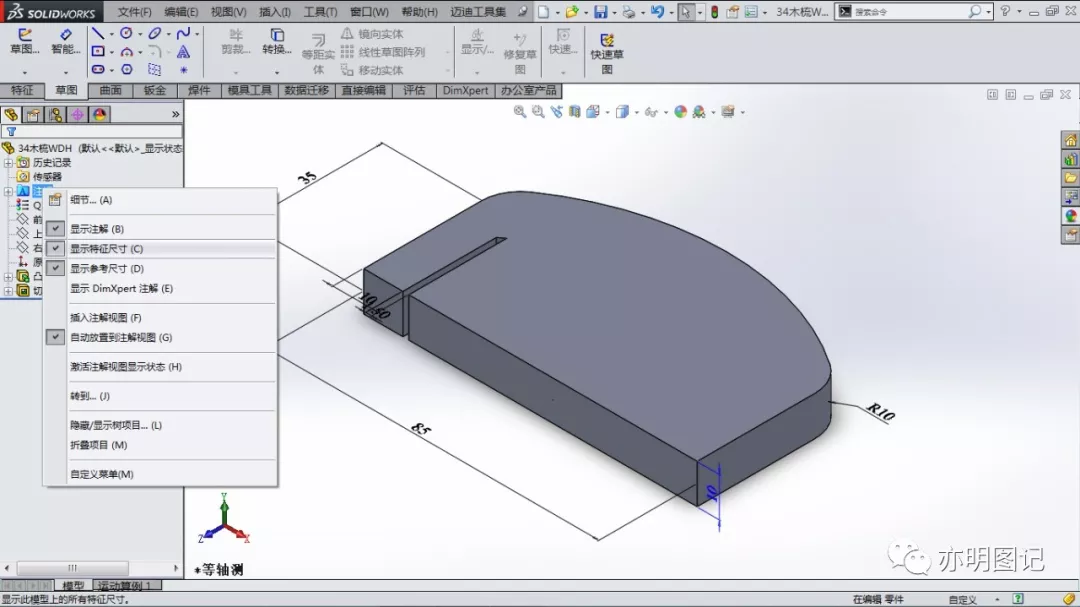Click the 智能 smart dimension button
Image resolution: width=1080 pixels, height=607 pixels.
tap(65, 41)
